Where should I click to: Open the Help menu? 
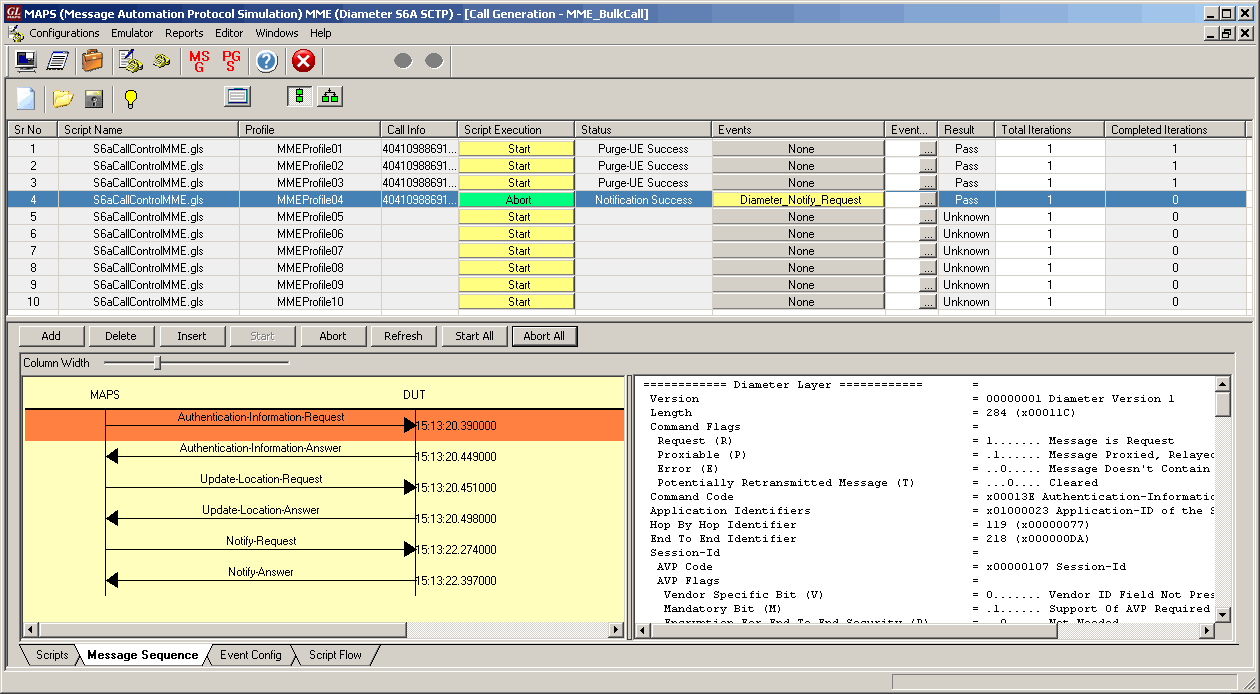point(320,33)
